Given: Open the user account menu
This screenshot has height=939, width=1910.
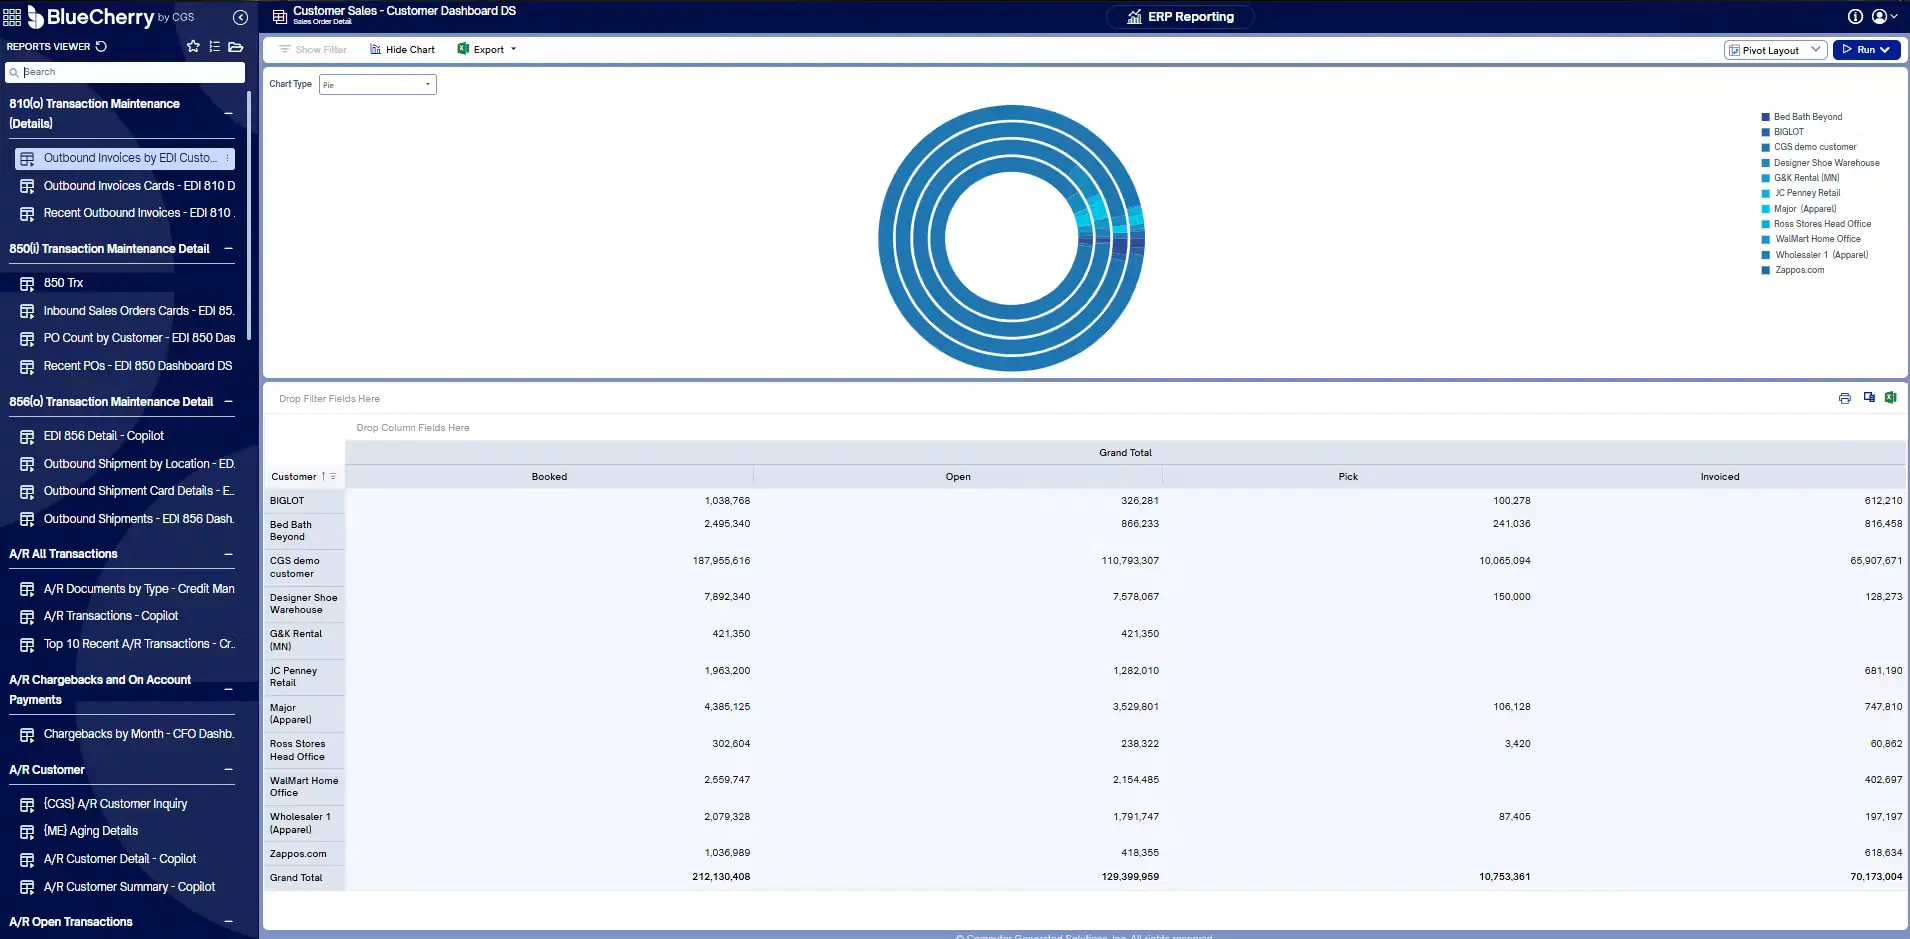Looking at the screenshot, I should 1884,16.
